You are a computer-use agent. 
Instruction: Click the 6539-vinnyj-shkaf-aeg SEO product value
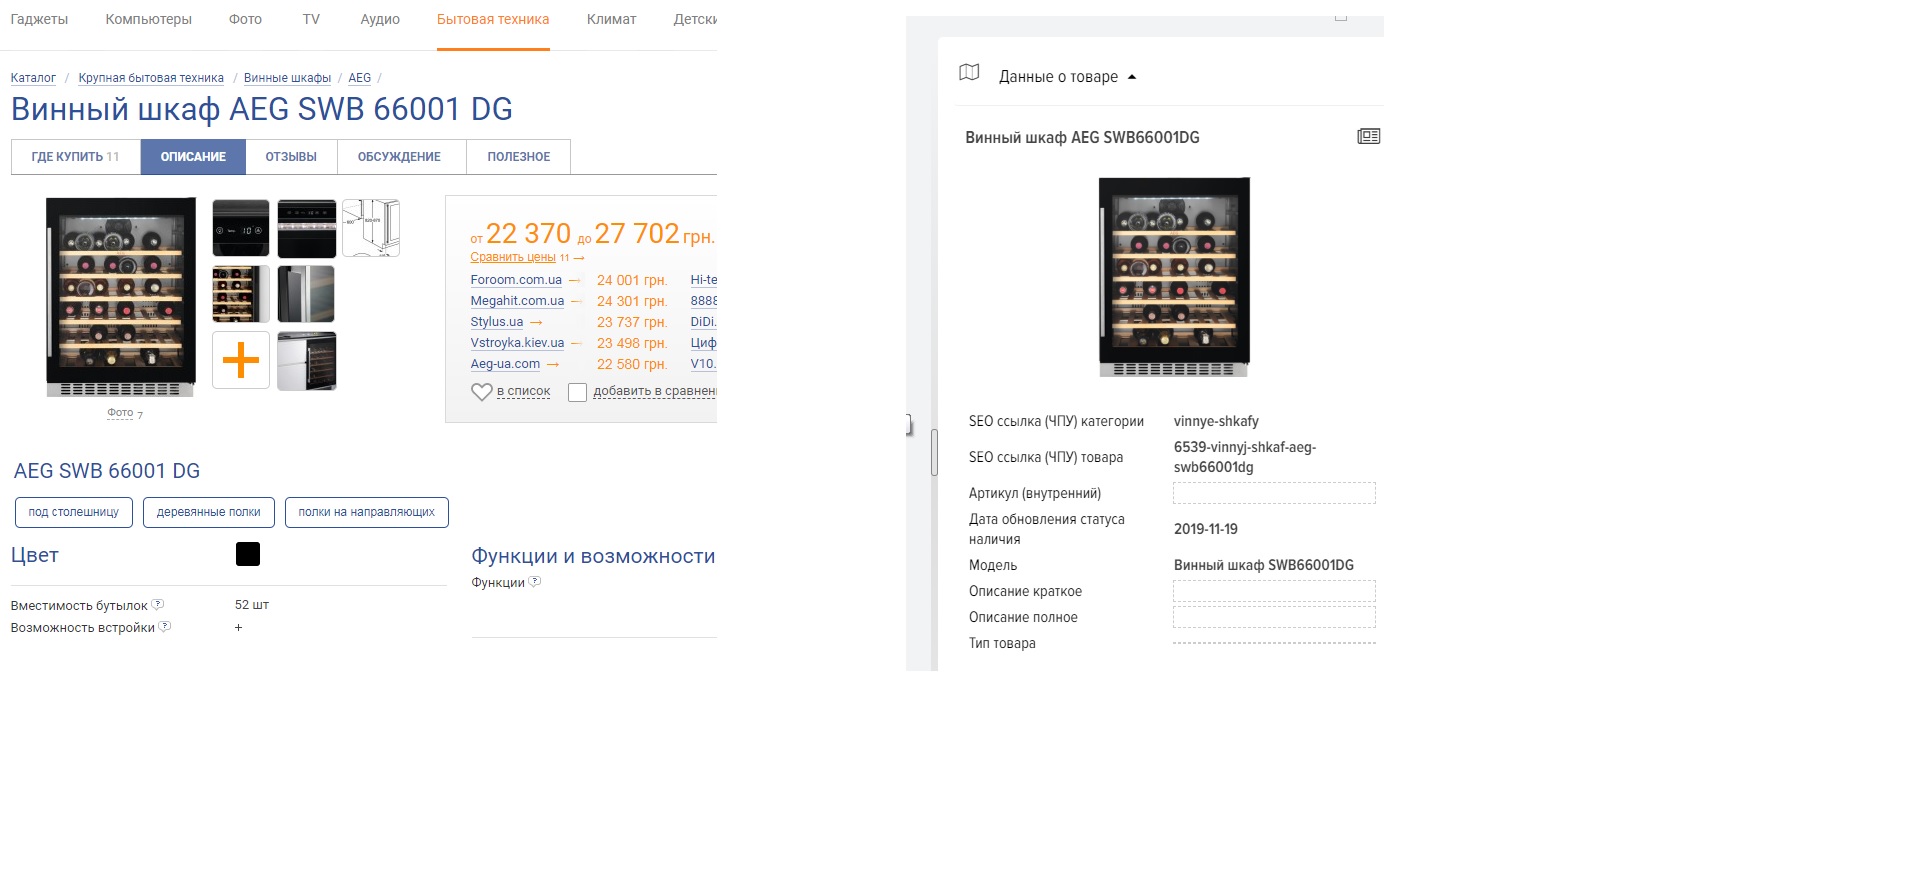1245,457
